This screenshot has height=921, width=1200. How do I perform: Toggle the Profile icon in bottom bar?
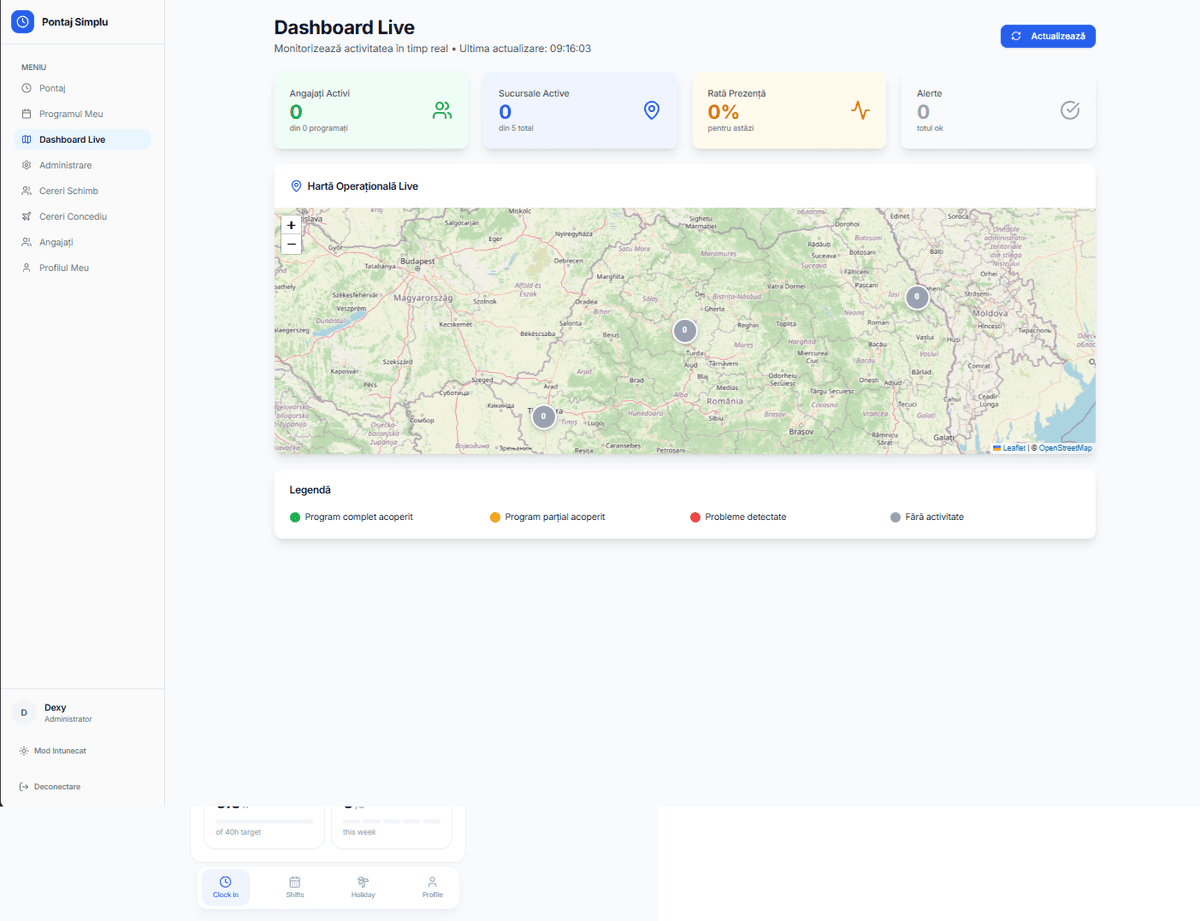click(x=432, y=881)
